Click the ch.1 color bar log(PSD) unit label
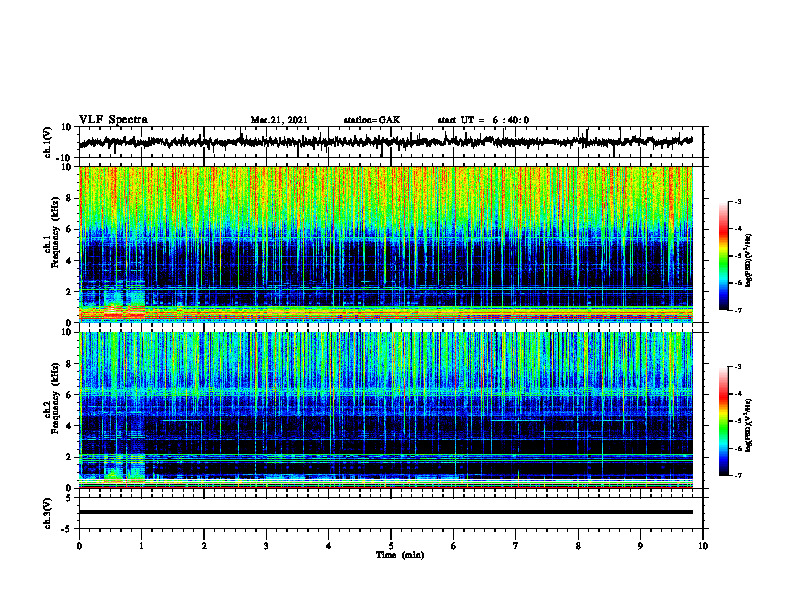This screenshot has width=792, height=612. point(749,260)
